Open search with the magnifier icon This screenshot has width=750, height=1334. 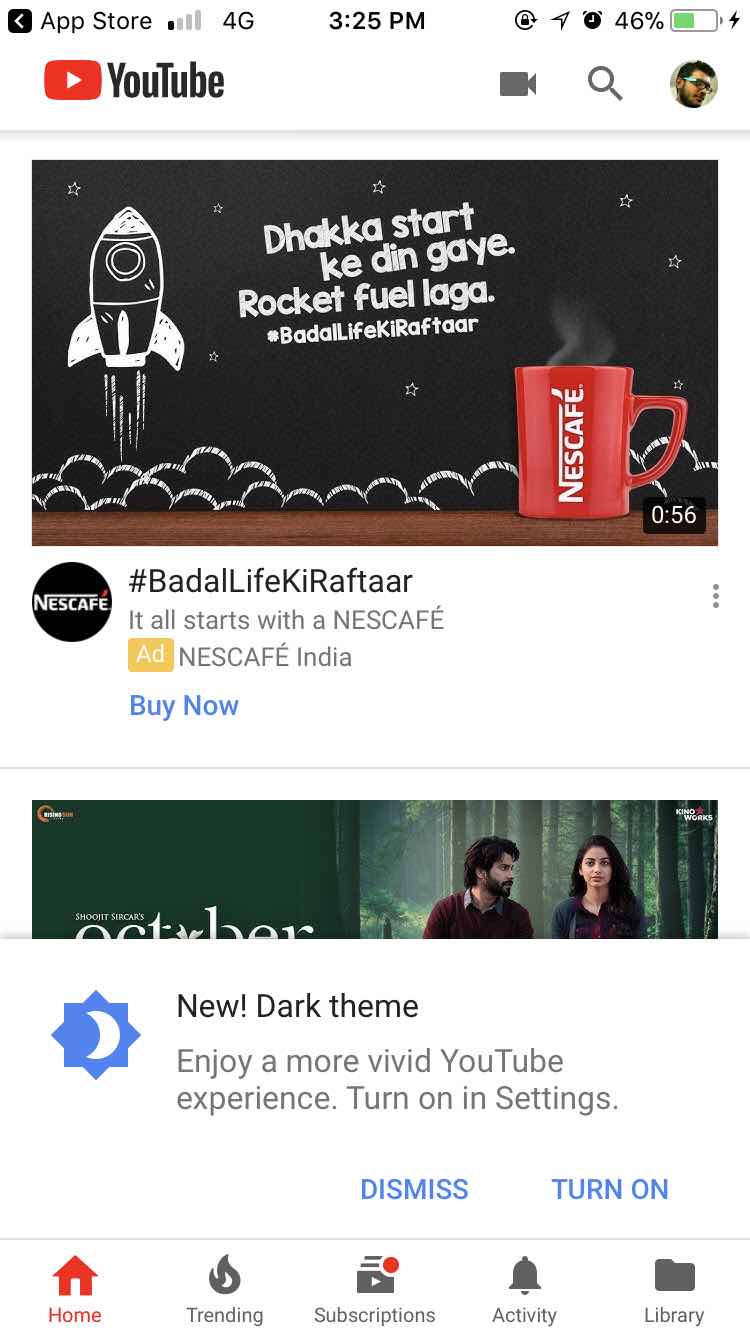tap(605, 84)
